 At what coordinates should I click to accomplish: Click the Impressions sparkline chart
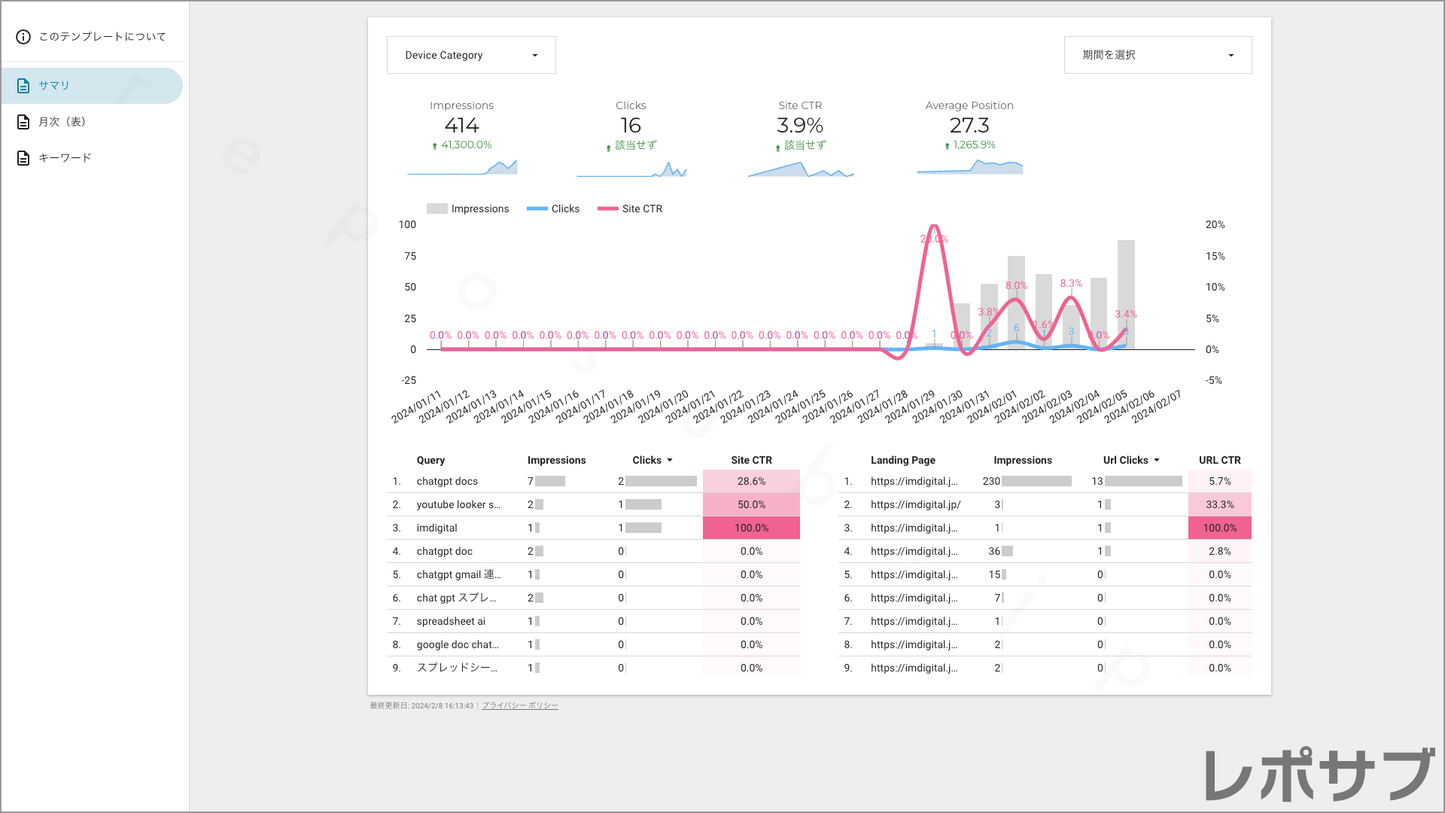[462, 167]
